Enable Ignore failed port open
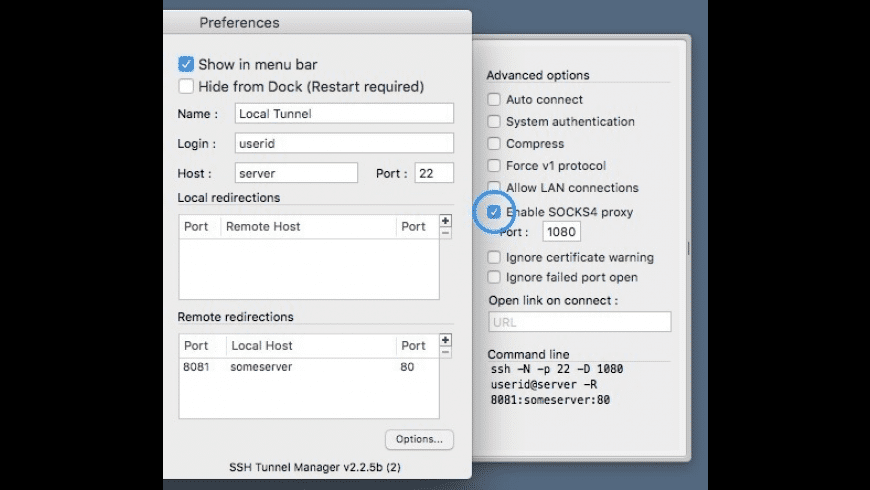Image resolution: width=870 pixels, height=490 pixels. click(x=494, y=277)
